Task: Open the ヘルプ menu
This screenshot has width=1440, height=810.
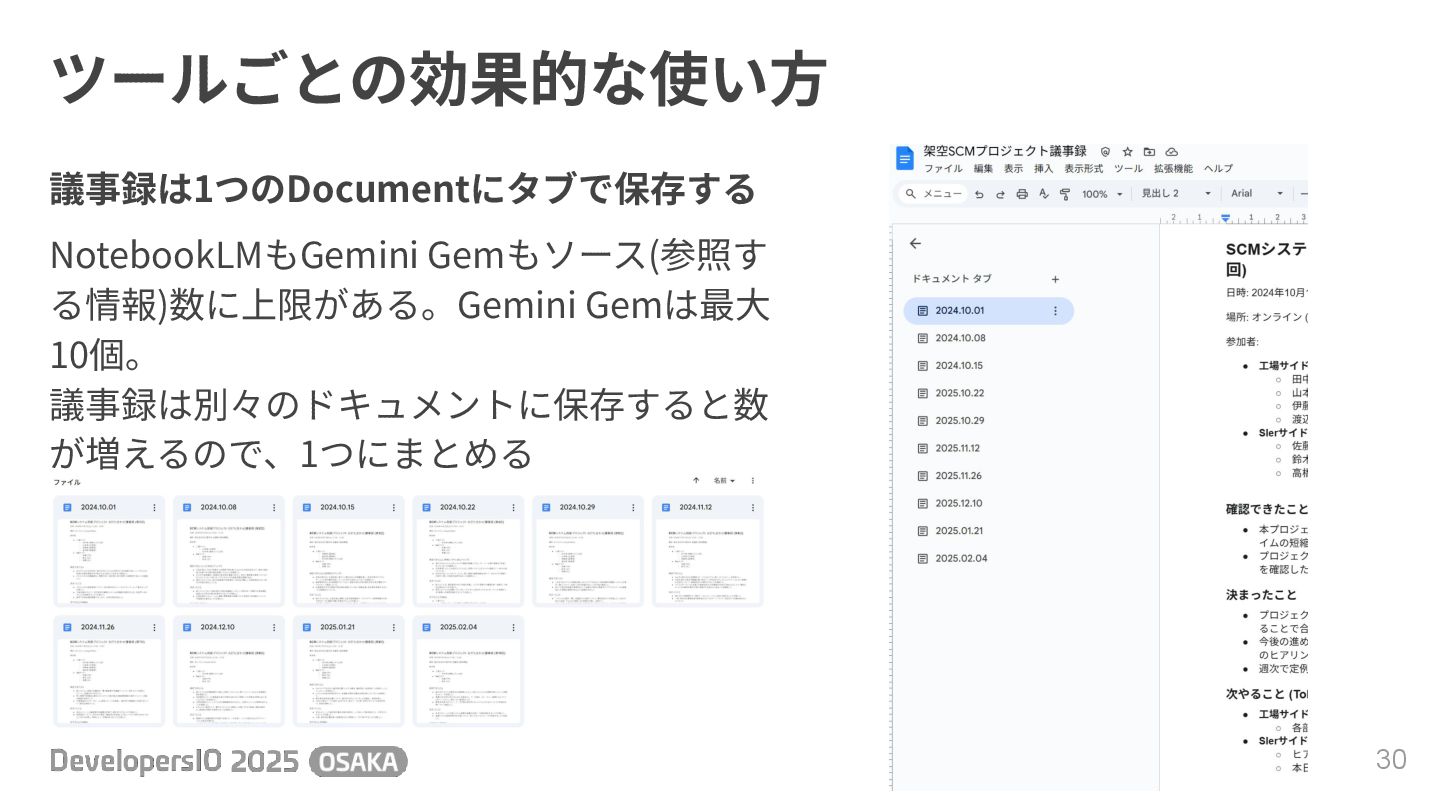Action: pyautogui.click(x=1218, y=169)
